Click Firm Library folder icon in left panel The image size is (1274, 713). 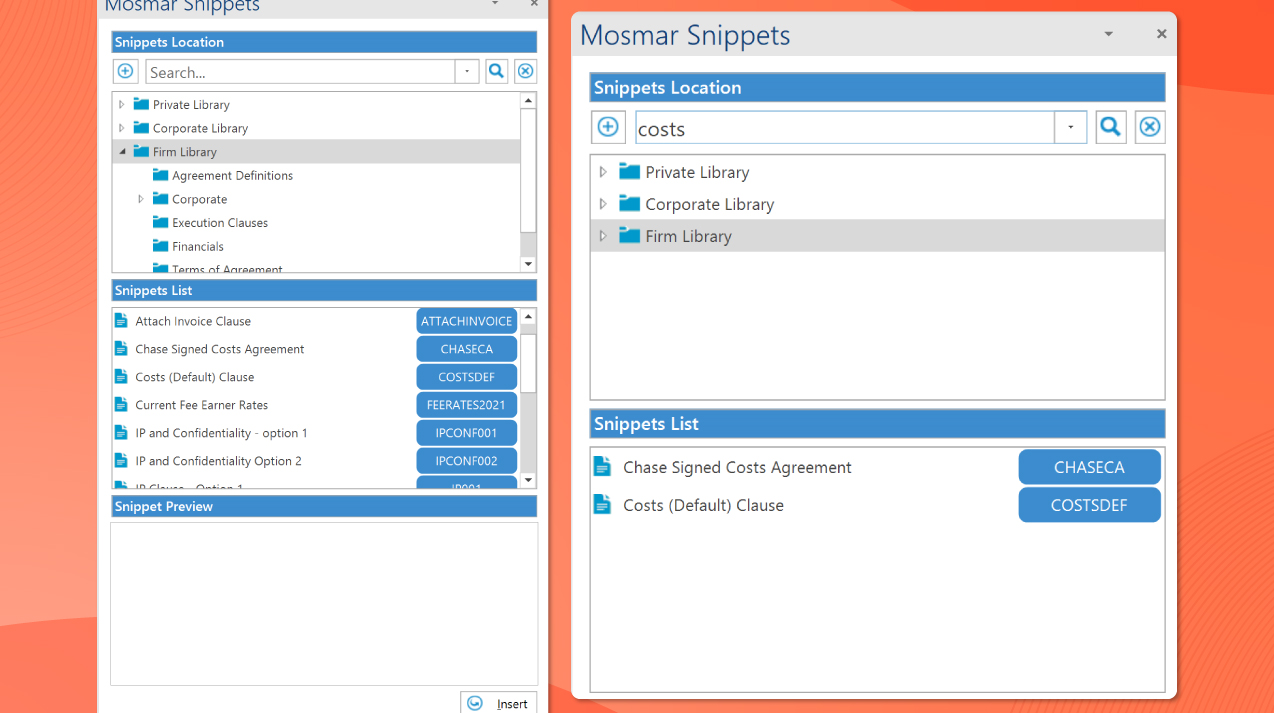pos(141,152)
